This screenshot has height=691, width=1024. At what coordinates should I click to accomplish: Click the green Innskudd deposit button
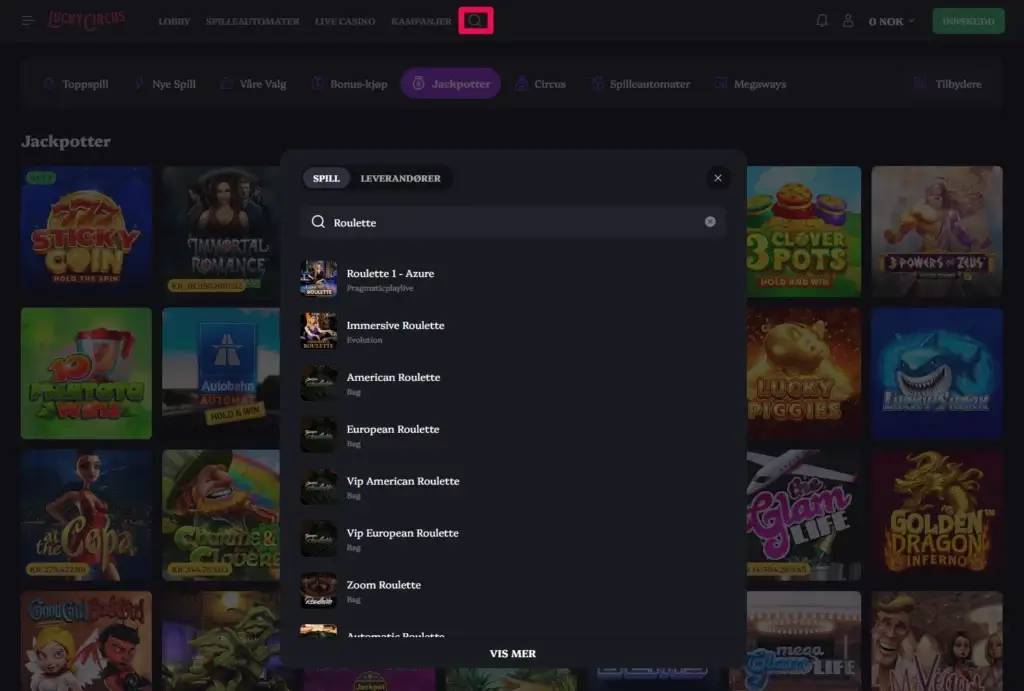[x=968, y=21]
